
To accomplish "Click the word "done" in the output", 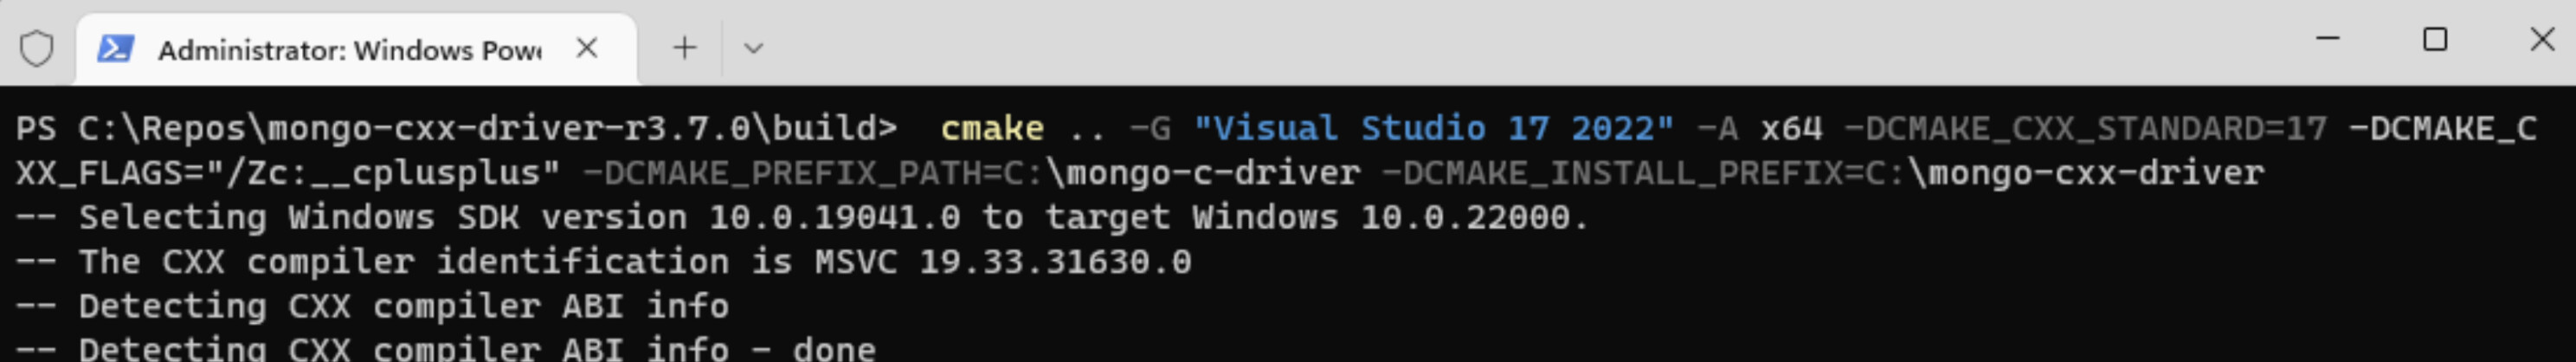I will click(x=834, y=349).
